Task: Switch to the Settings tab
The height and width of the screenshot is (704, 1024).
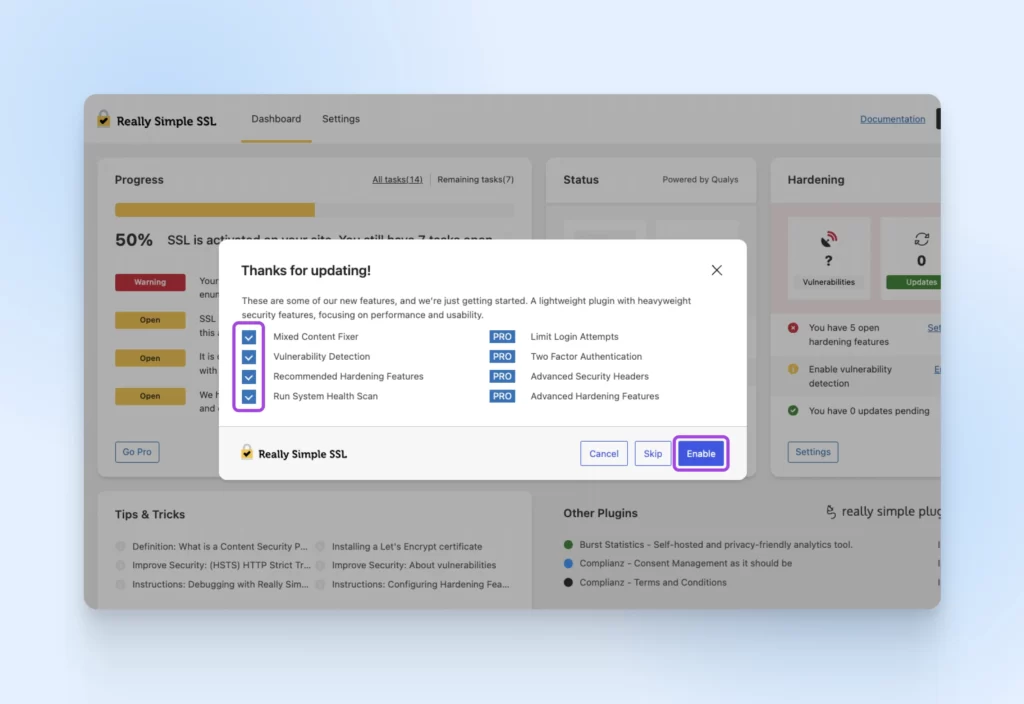Action: point(341,119)
